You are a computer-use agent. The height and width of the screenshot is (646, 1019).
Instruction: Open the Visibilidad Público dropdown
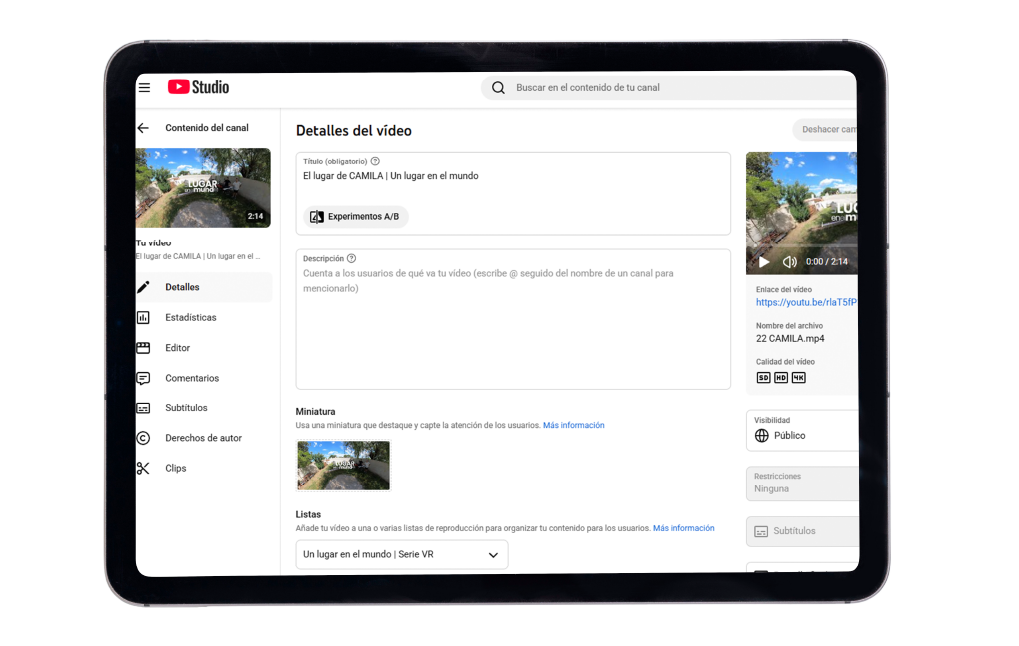(801, 430)
